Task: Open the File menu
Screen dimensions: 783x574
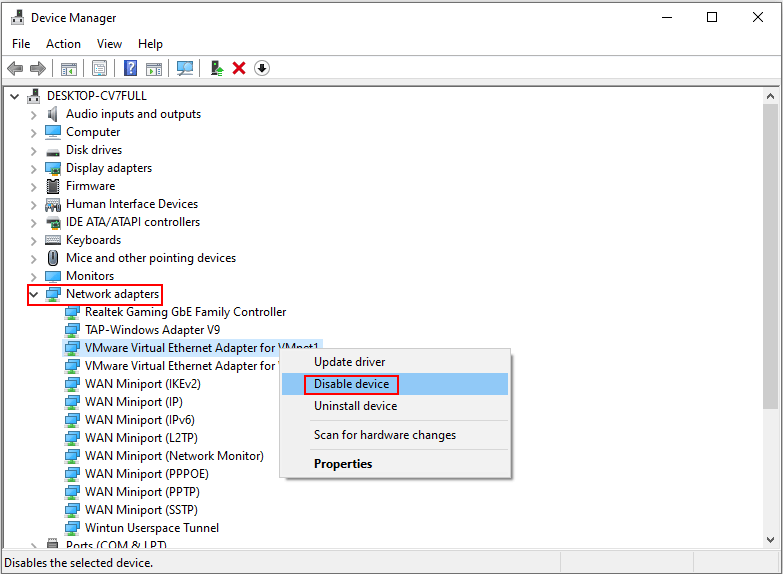Action: [x=21, y=44]
